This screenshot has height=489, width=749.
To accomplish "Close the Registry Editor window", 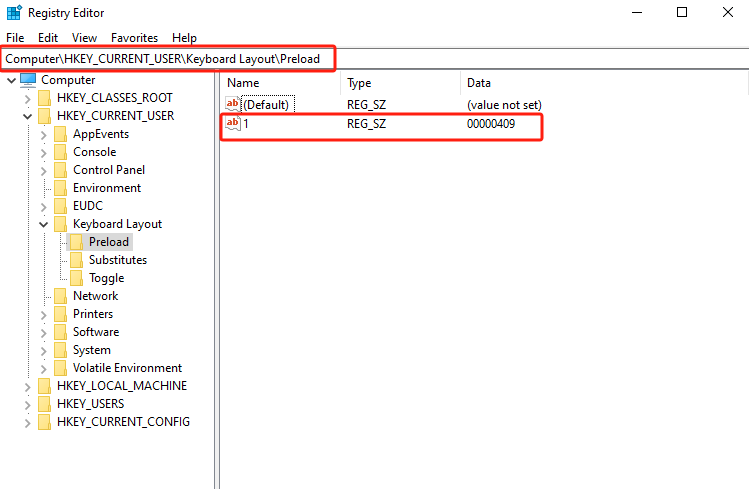I will click(x=728, y=12).
